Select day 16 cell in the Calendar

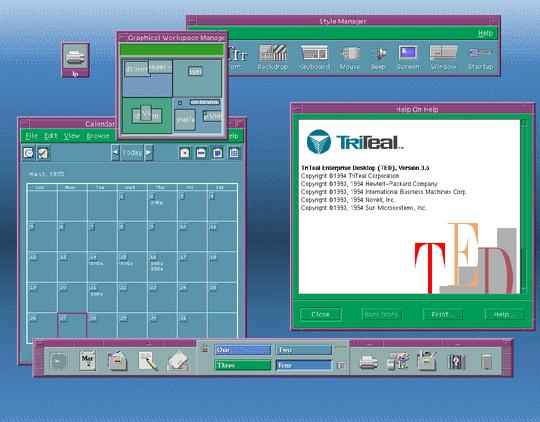click(162, 267)
